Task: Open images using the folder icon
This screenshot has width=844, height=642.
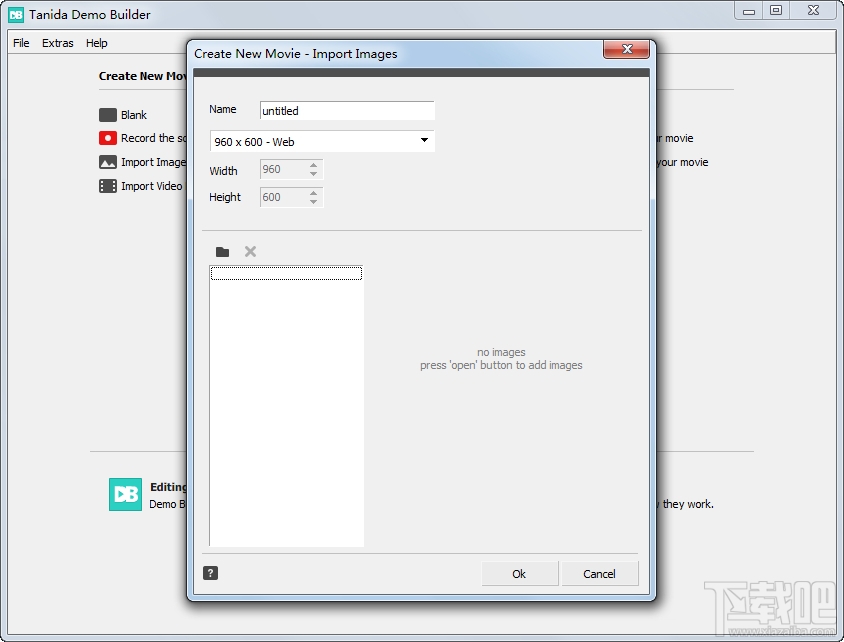Action: pos(222,251)
